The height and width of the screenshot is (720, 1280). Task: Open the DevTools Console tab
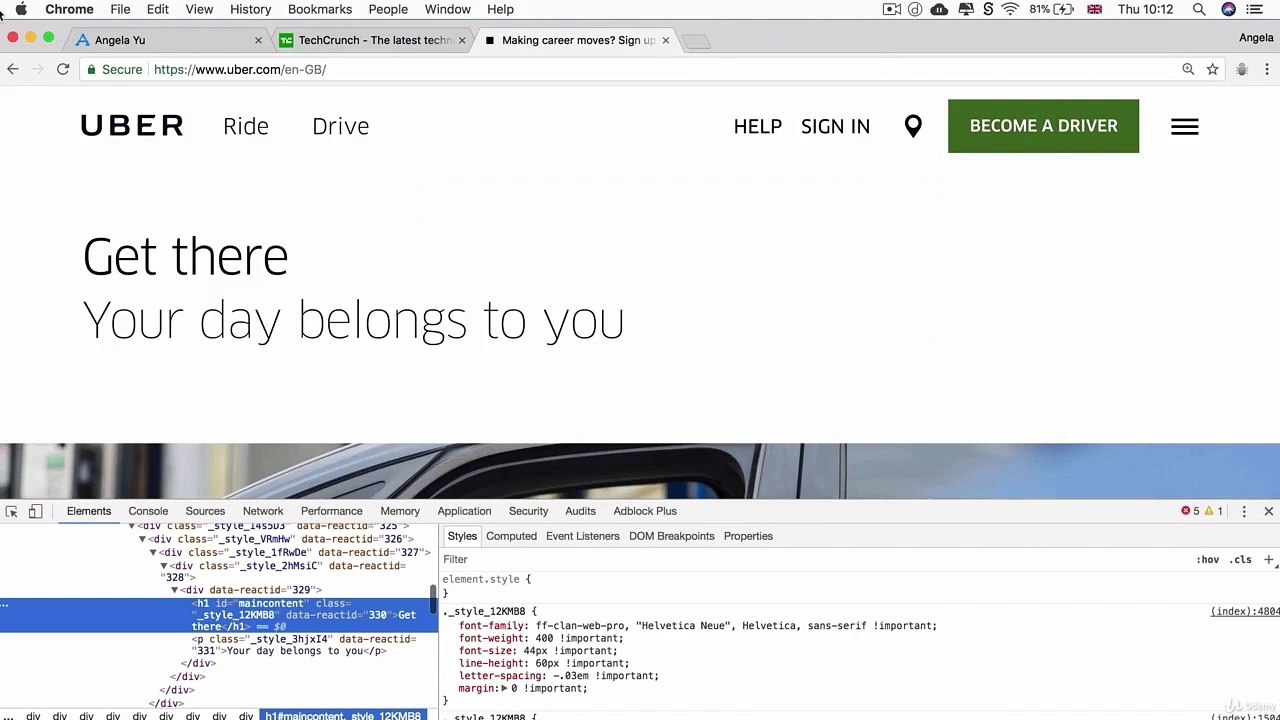148,511
